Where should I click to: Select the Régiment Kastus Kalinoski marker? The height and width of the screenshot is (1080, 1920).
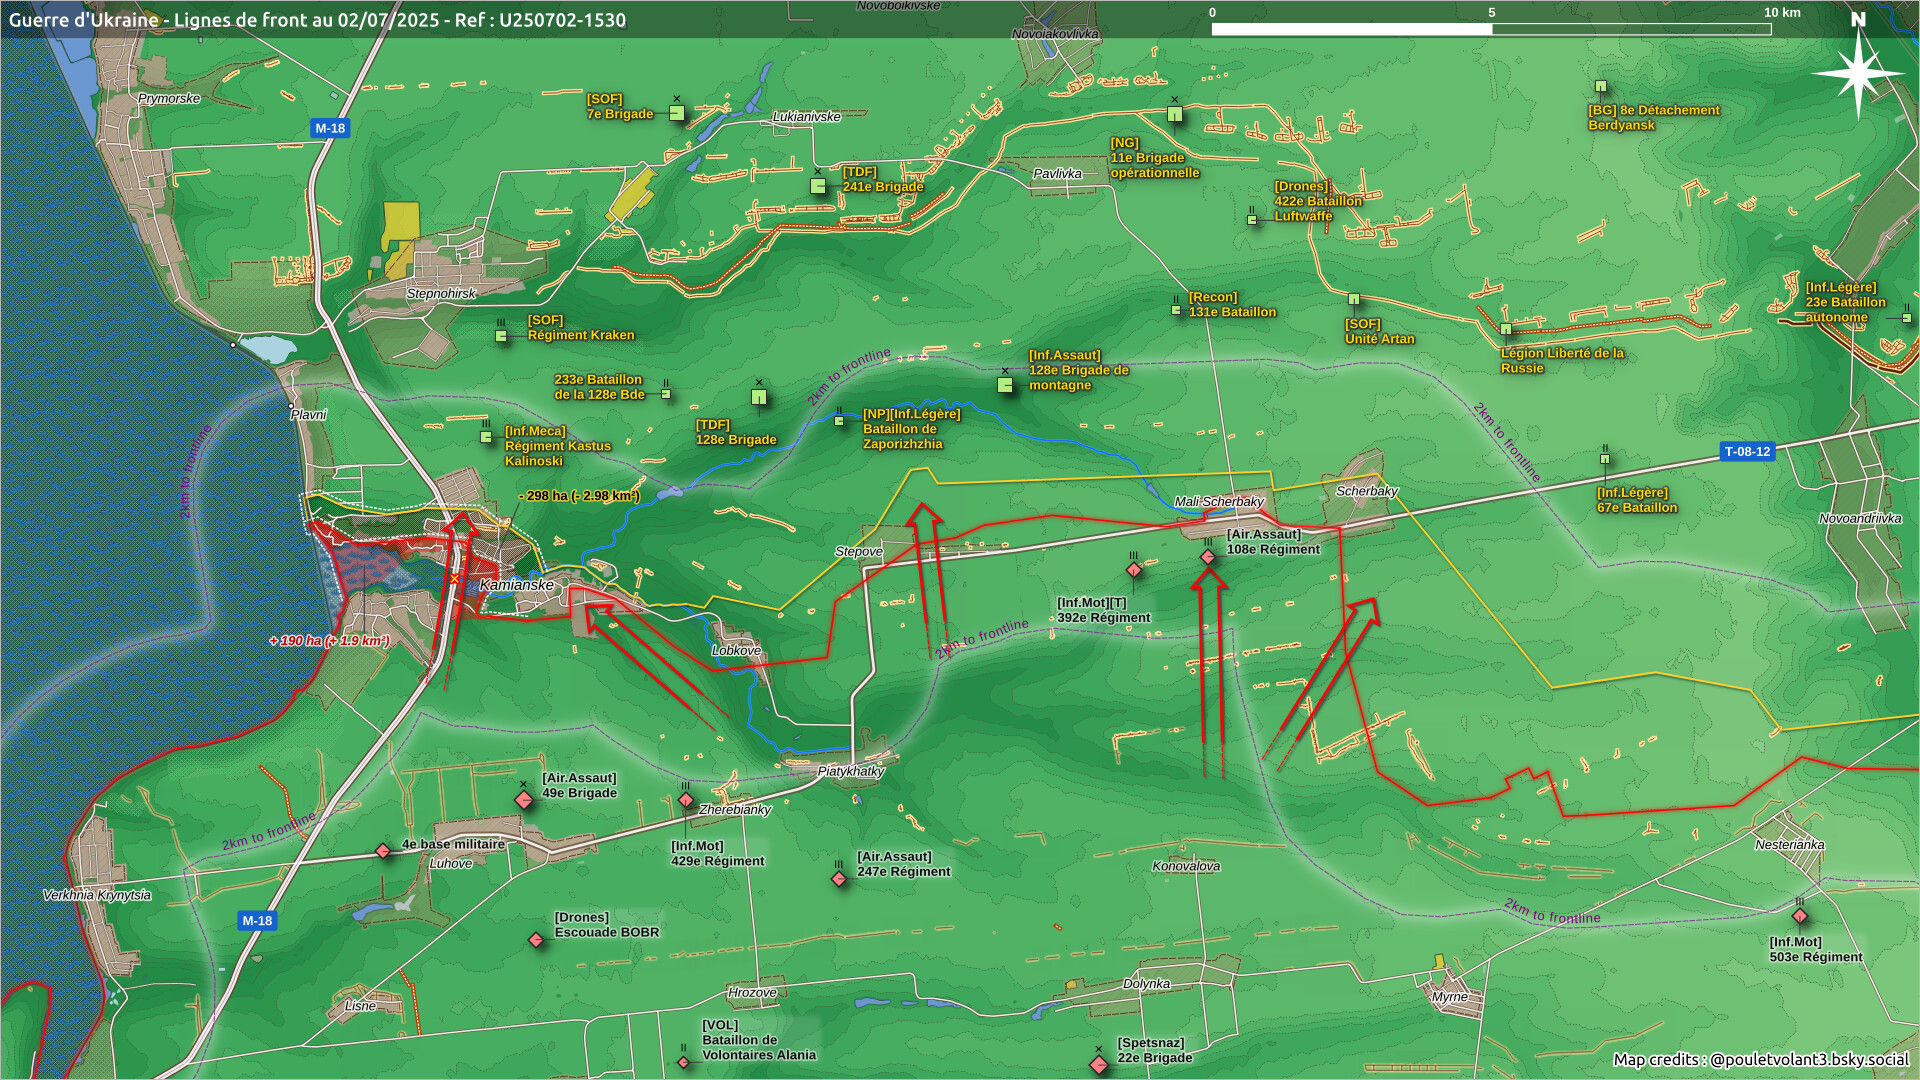click(486, 437)
